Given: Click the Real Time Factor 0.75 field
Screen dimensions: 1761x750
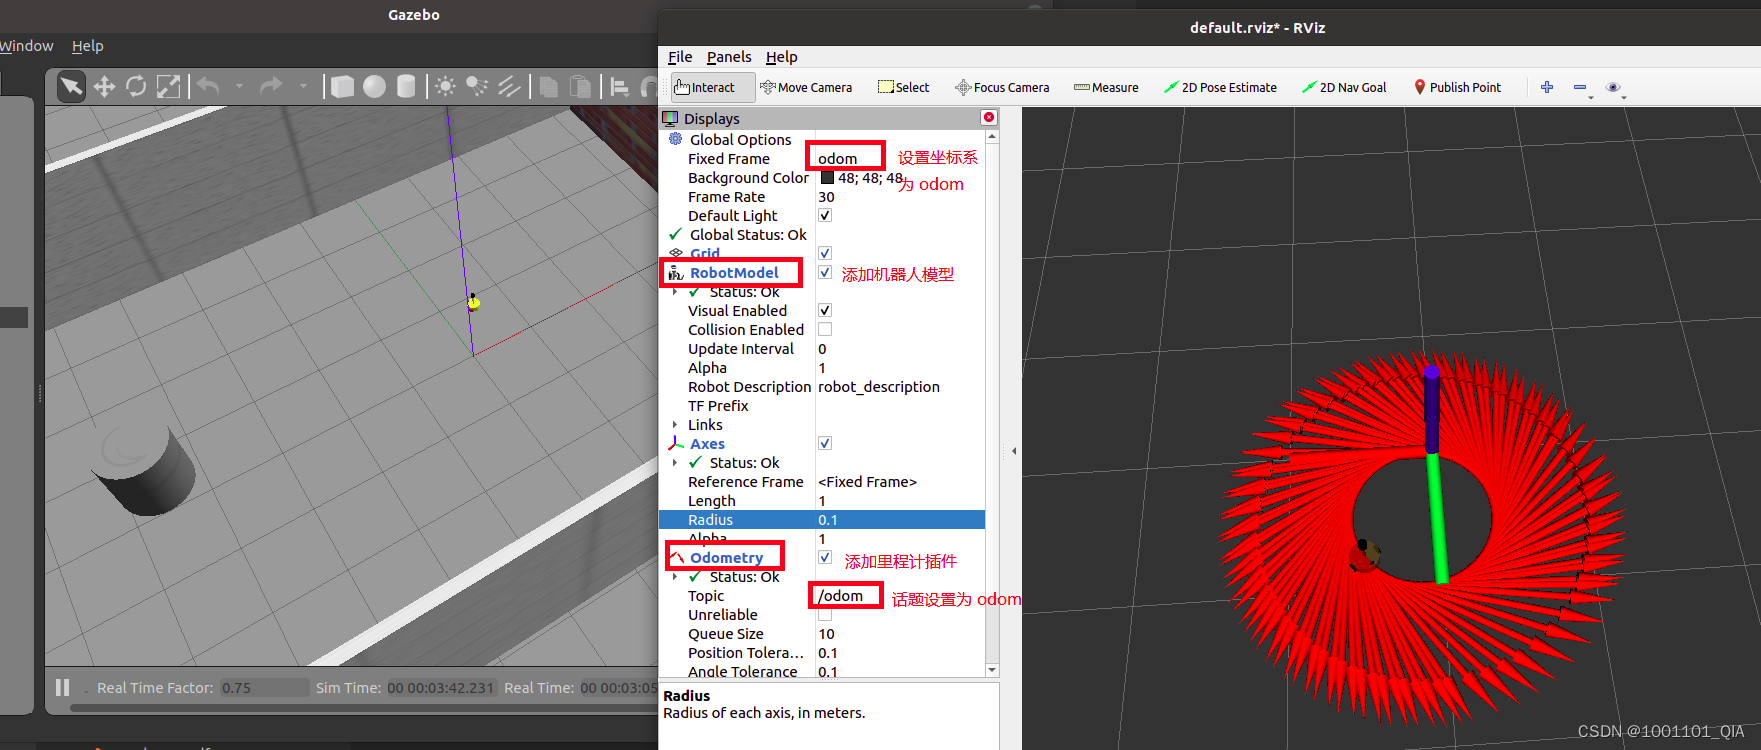Looking at the screenshot, I should [264, 688].
